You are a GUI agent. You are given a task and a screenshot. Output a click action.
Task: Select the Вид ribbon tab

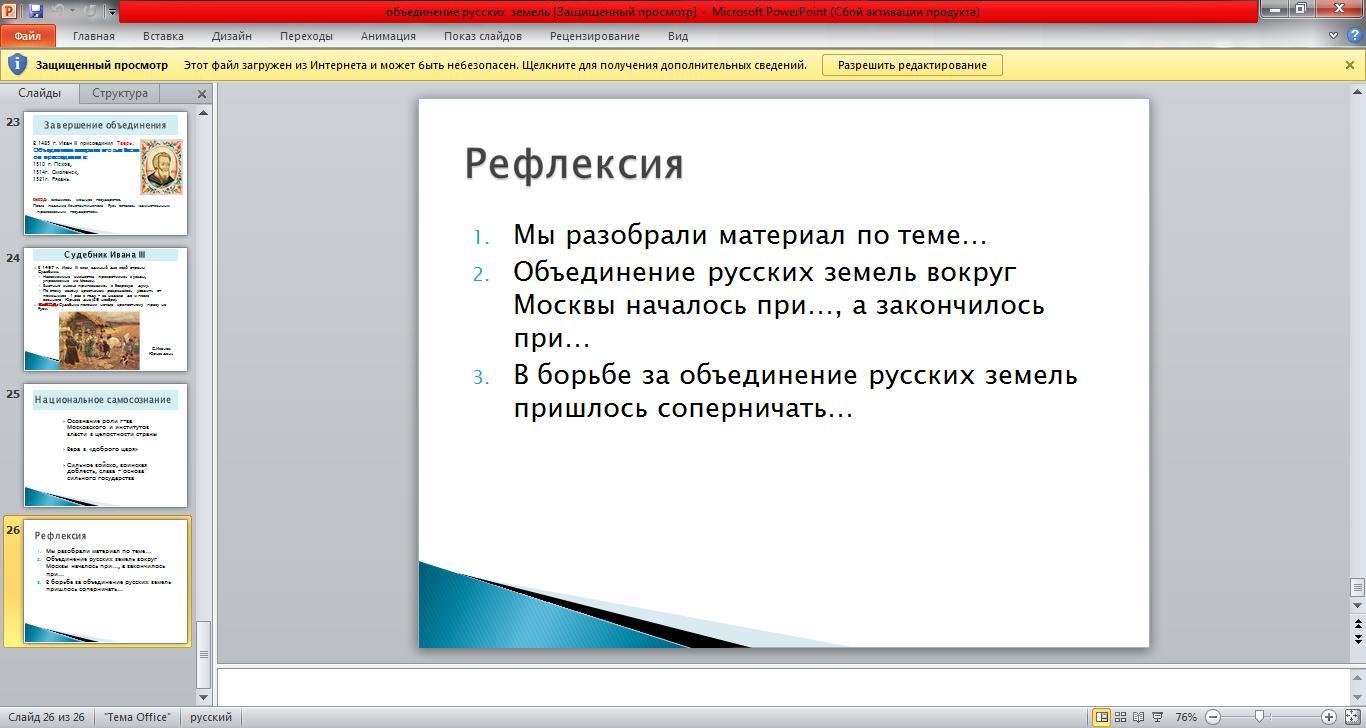coord(678,36)
